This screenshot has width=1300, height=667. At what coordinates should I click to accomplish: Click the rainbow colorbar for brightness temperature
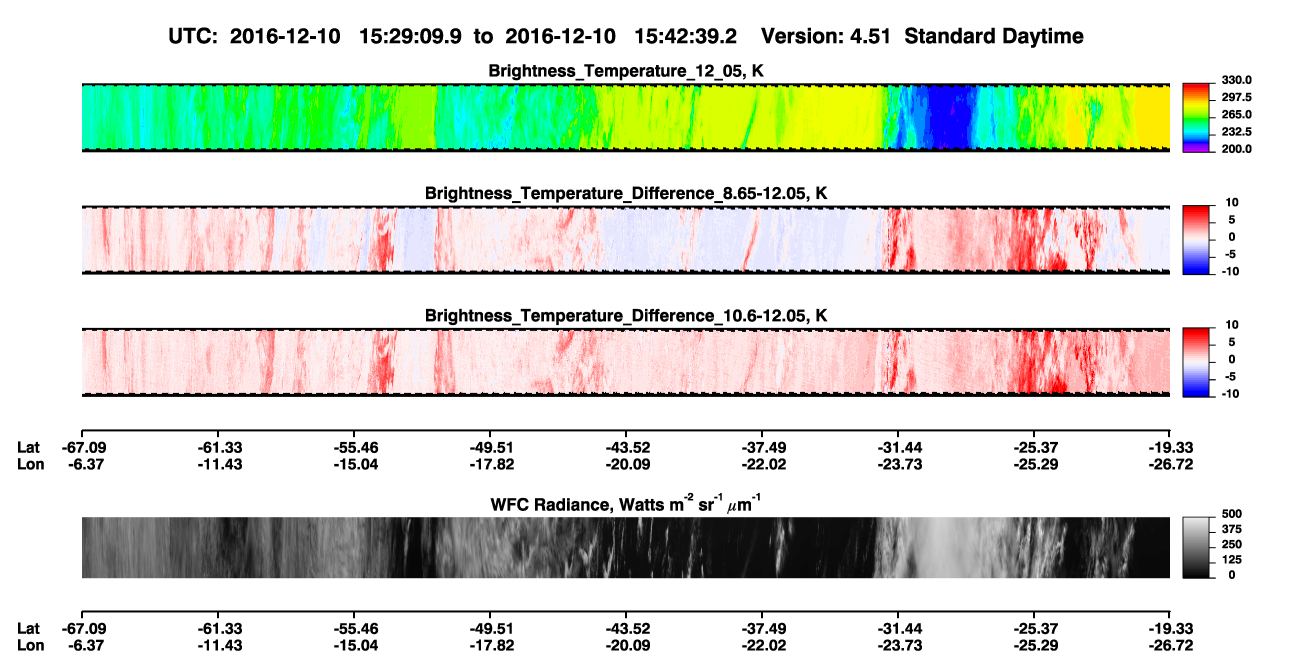point(1196,117)
